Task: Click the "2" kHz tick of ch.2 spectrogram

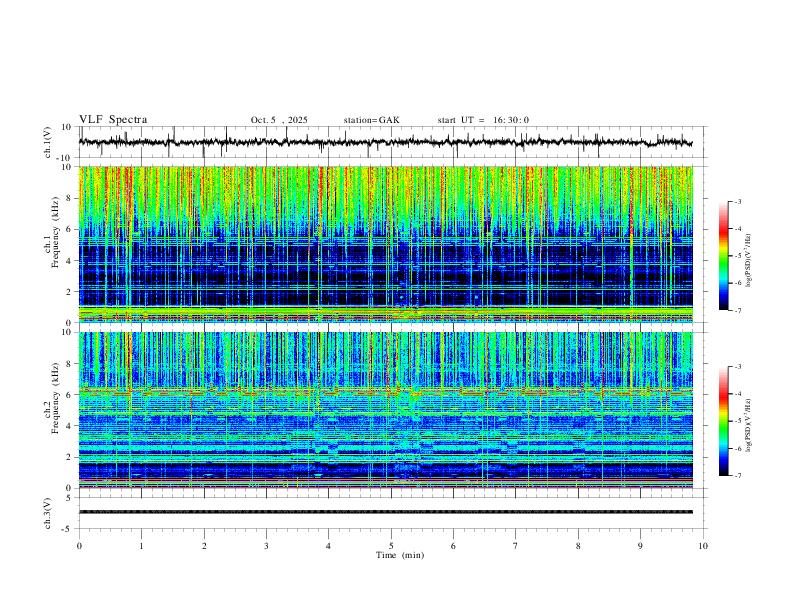Action: coord(68,457)
